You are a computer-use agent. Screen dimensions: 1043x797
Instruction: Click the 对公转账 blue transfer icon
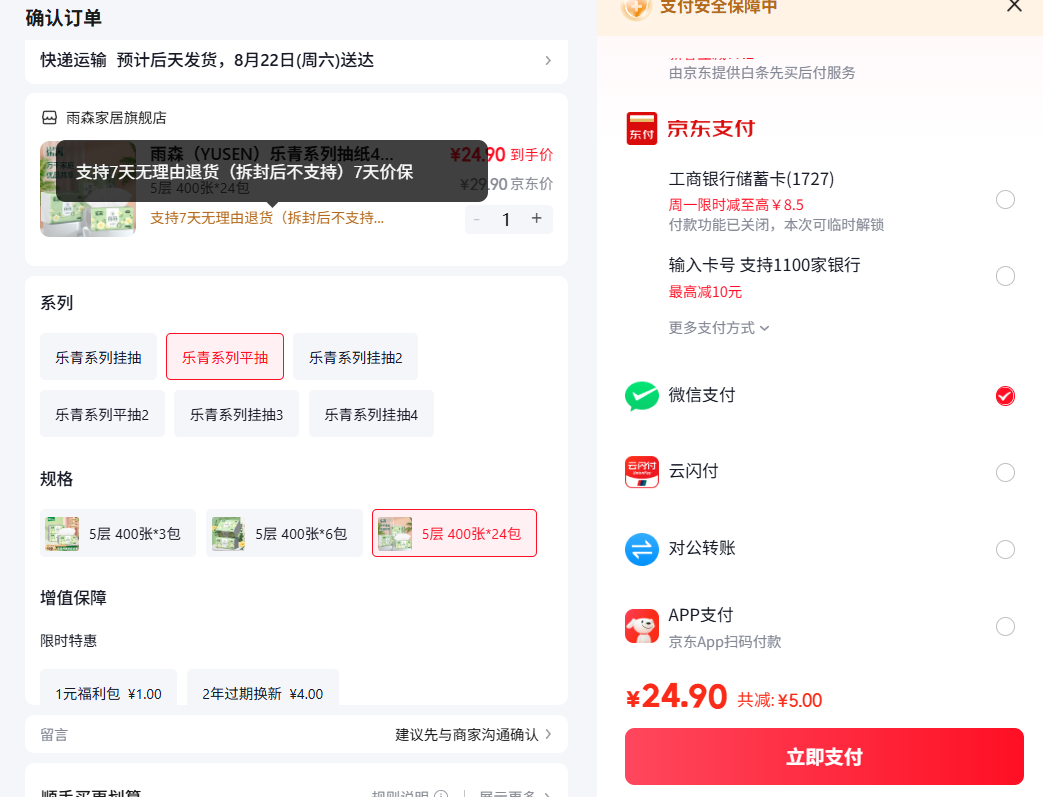tap(641, 550)
